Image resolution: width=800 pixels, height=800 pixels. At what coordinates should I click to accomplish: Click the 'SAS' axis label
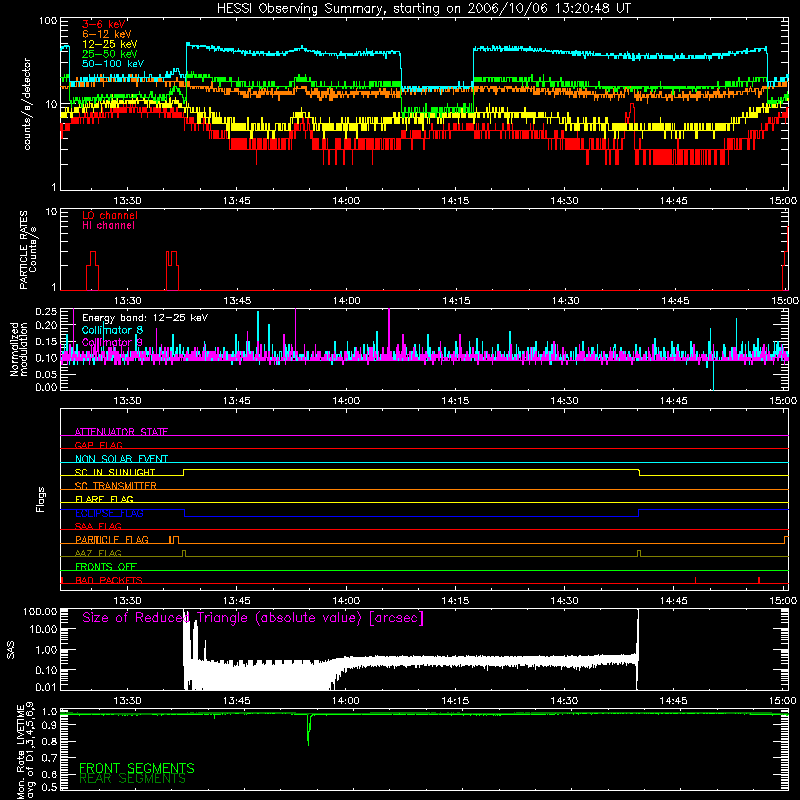[x=11, y=649]
